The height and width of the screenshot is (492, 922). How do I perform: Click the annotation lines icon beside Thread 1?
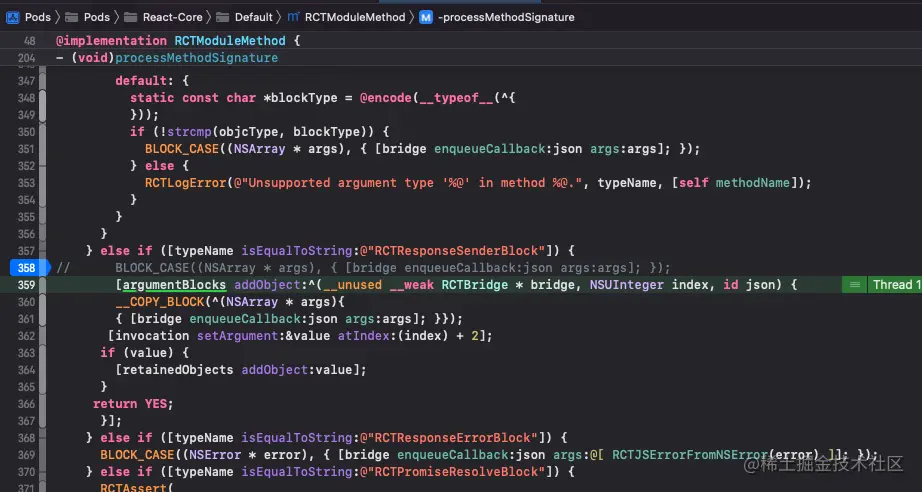point(854,285)
